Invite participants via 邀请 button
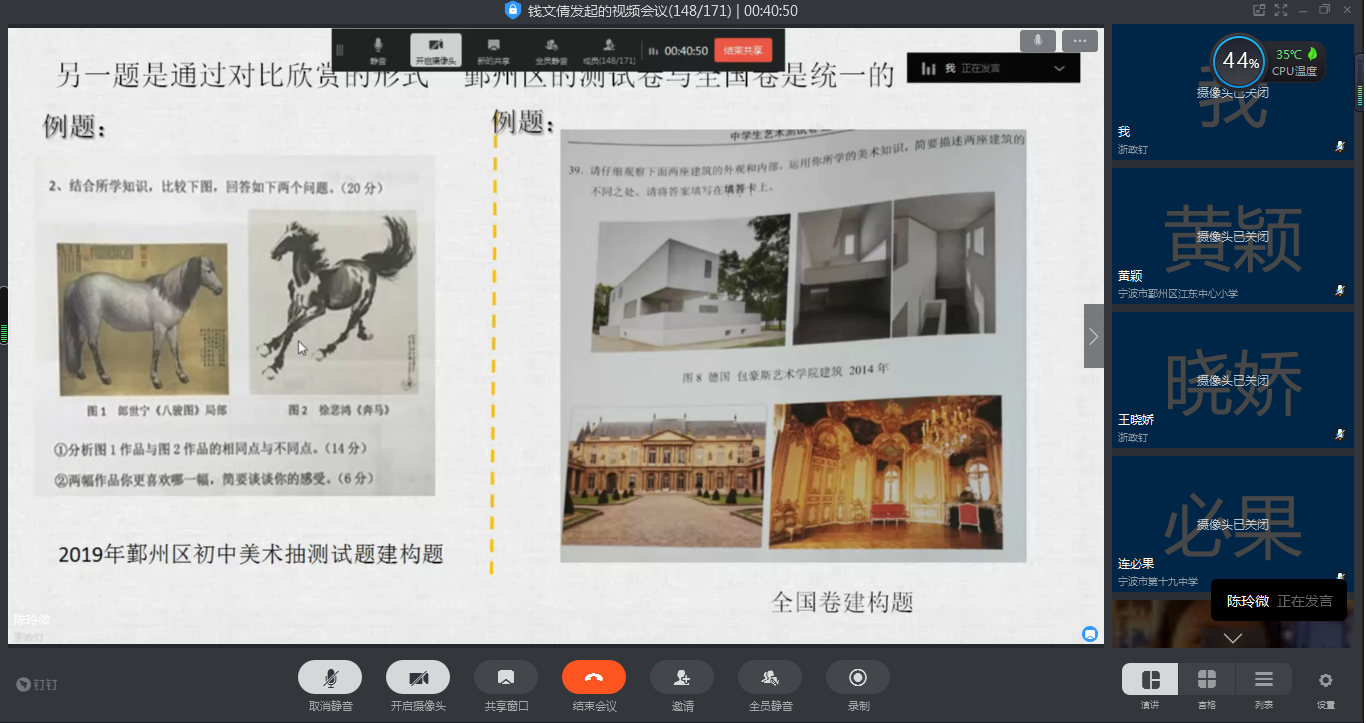This screenshot has height=723, width=1366. [x=682, y=677]
